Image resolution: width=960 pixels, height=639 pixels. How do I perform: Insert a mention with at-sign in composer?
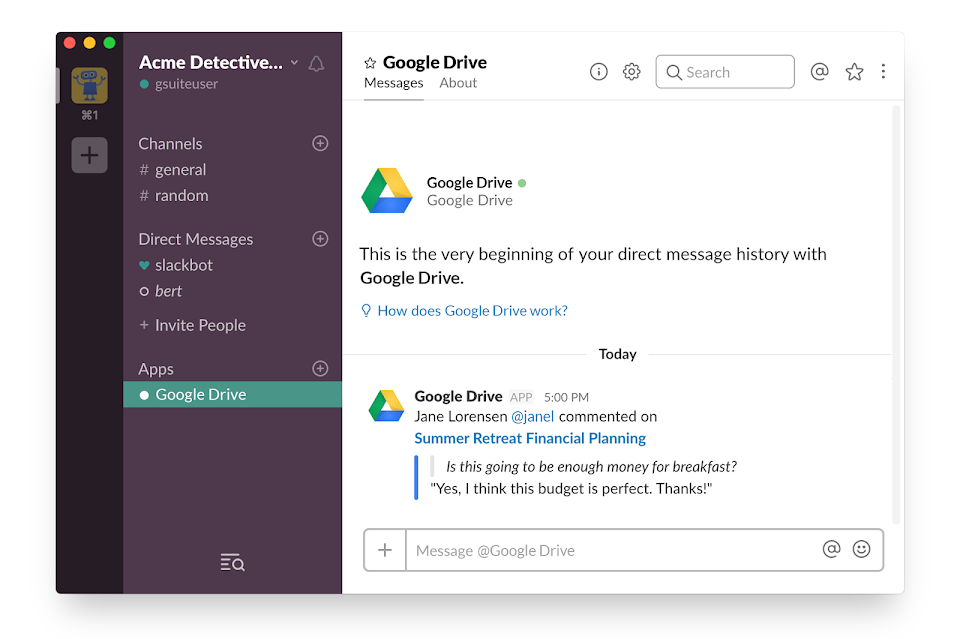click(x=831, y=549)
